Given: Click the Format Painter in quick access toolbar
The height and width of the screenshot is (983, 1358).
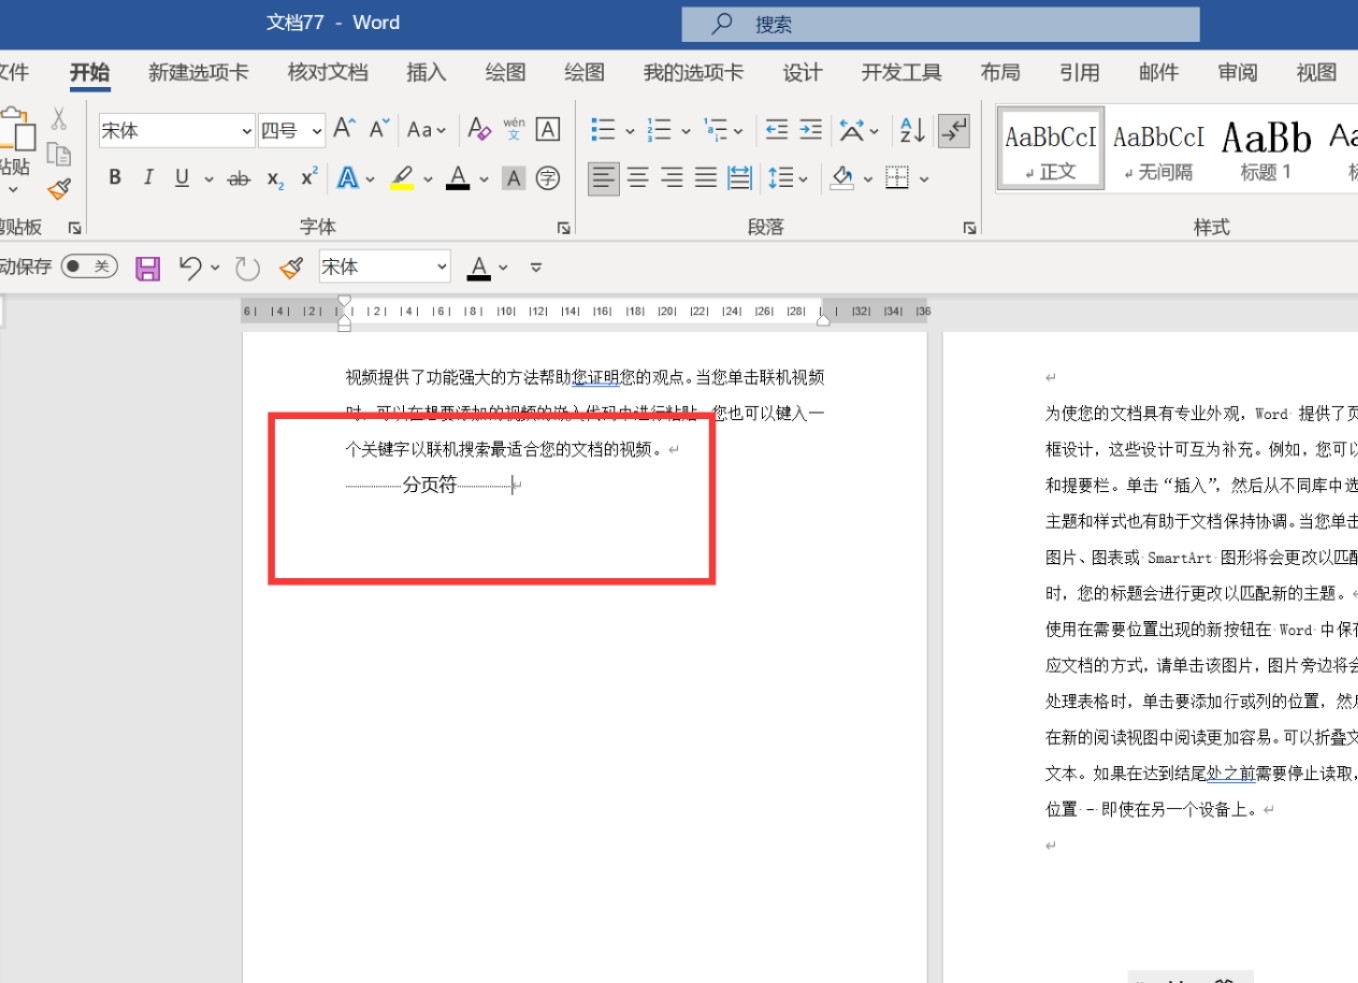Looking at the screenshot, I should (x=291, y=267).
